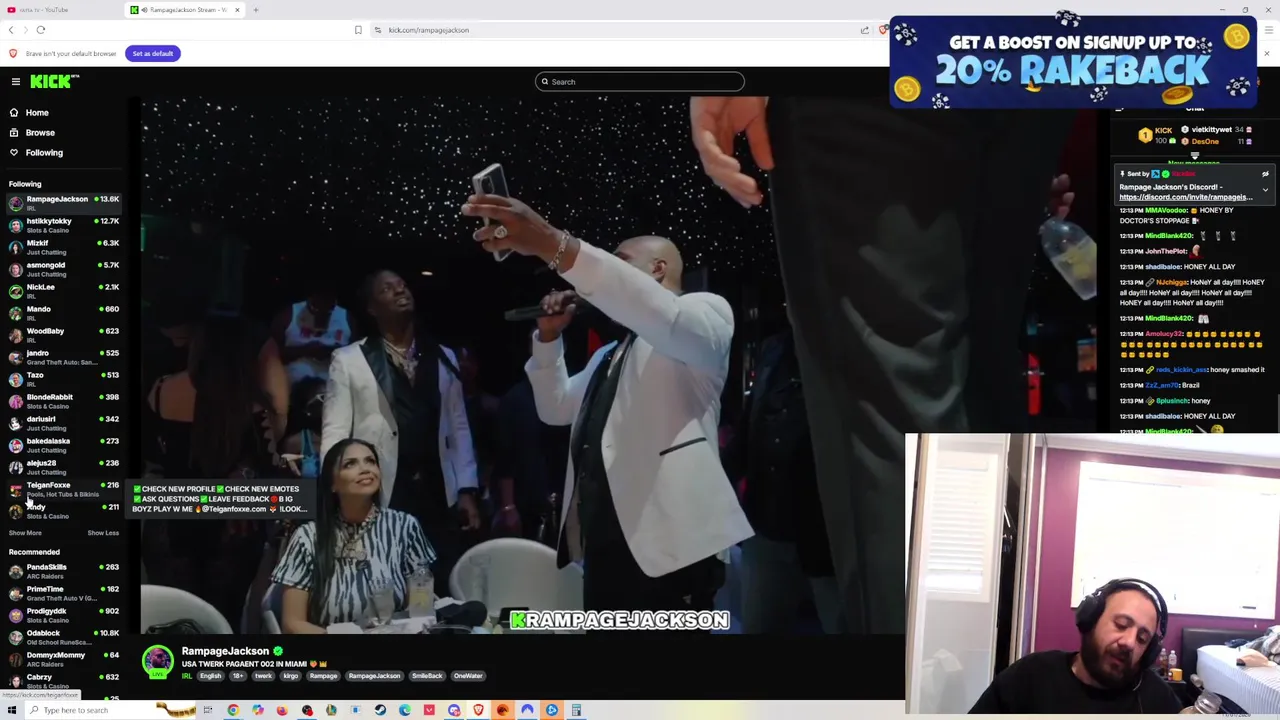Click the share icon in address bar
The height and width of the screenshot is (720, 1280).
click(864, 30)
